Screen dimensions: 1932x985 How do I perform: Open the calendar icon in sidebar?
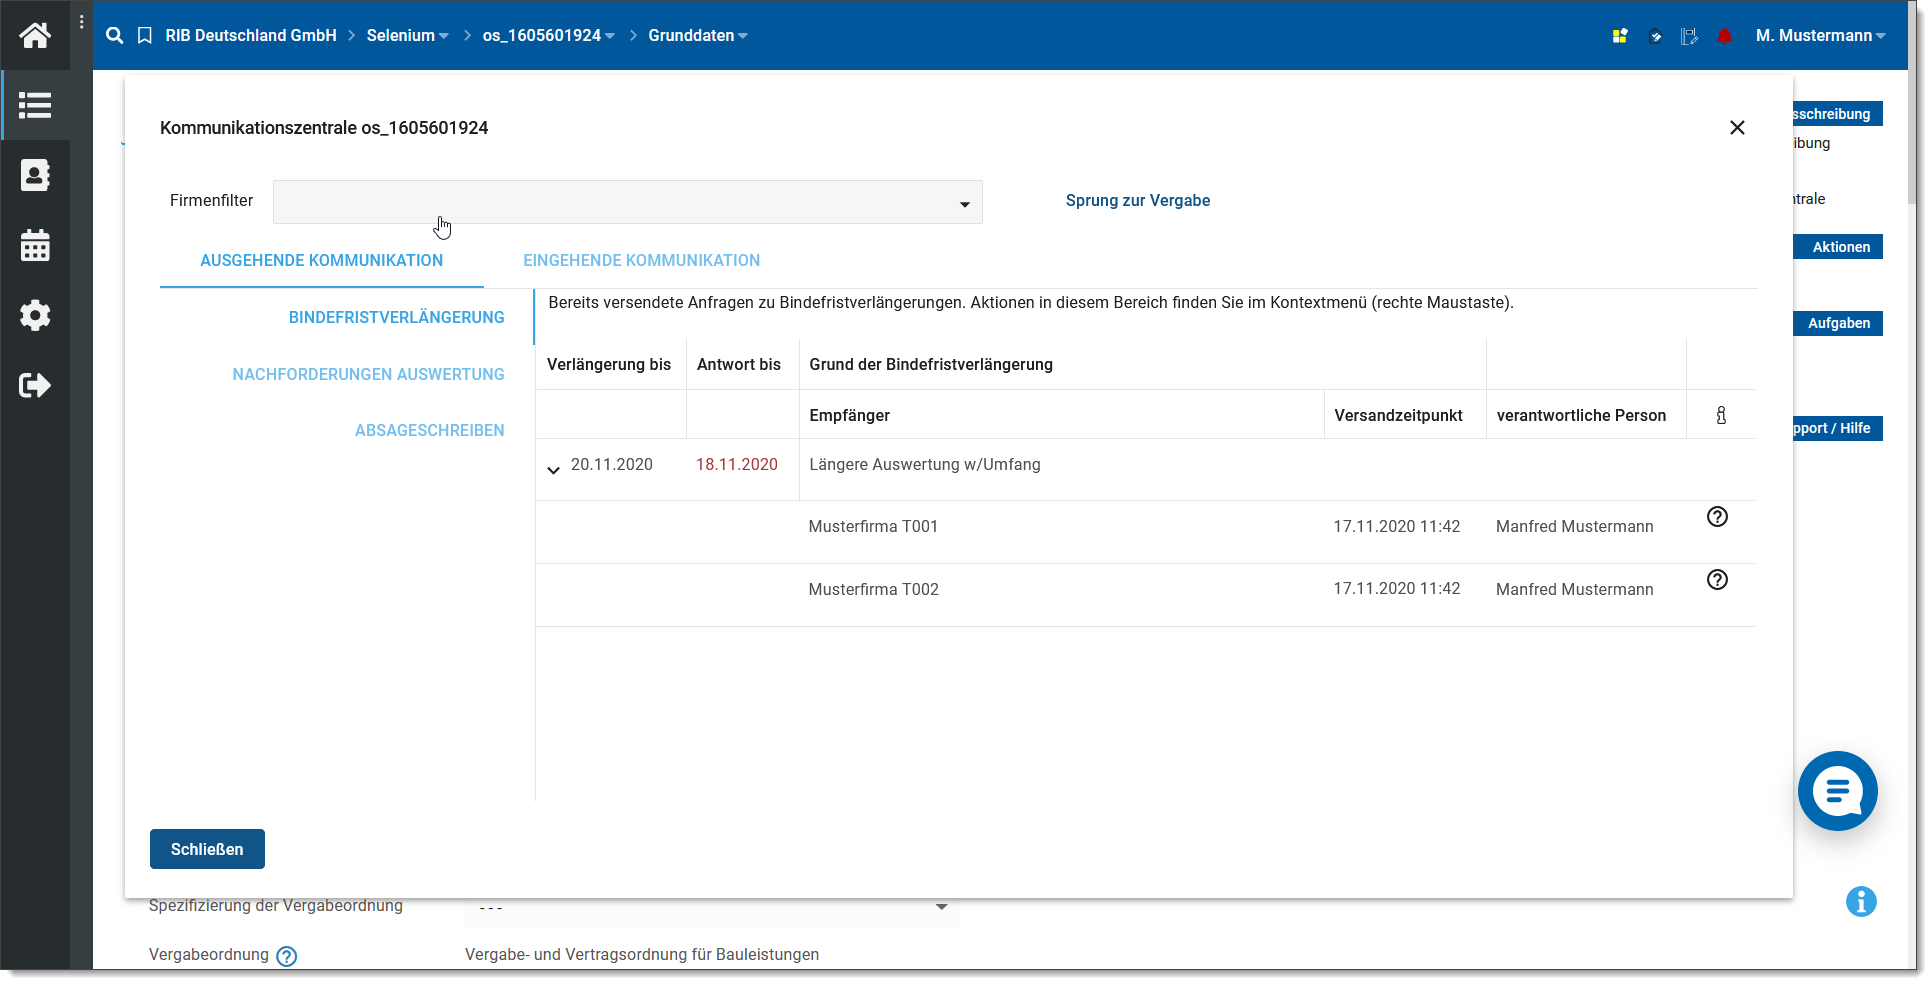pos(35,245)
